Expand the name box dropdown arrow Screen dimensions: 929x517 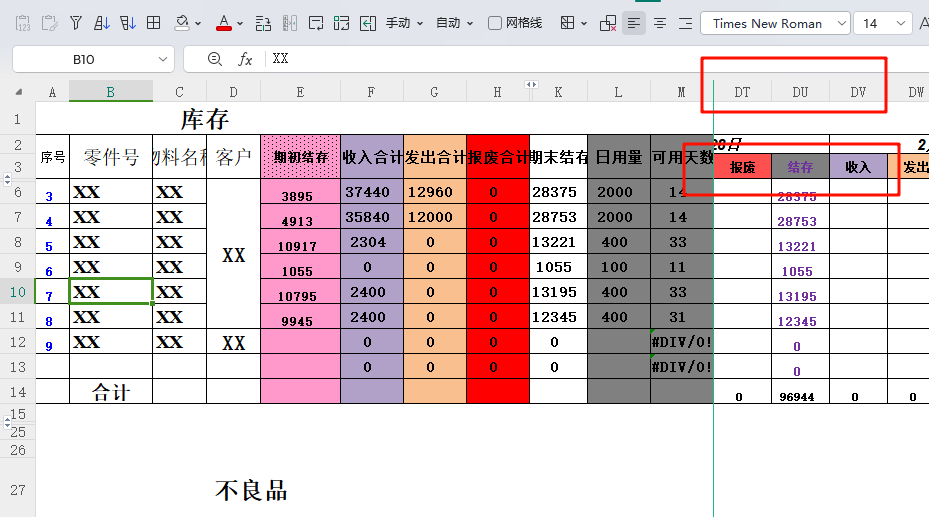[x=162, y=59]
